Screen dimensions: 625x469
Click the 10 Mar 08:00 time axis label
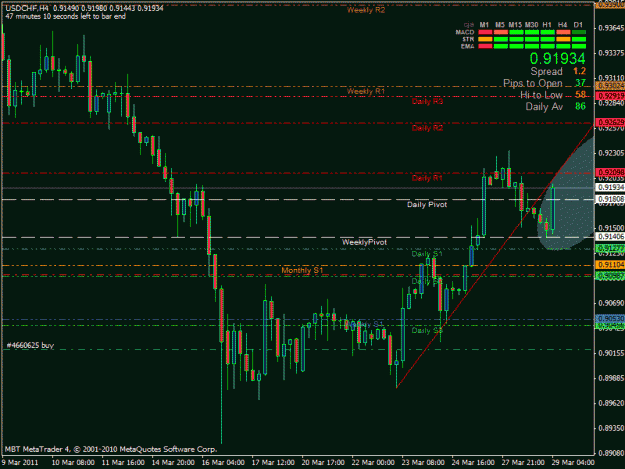click(73, 463)
